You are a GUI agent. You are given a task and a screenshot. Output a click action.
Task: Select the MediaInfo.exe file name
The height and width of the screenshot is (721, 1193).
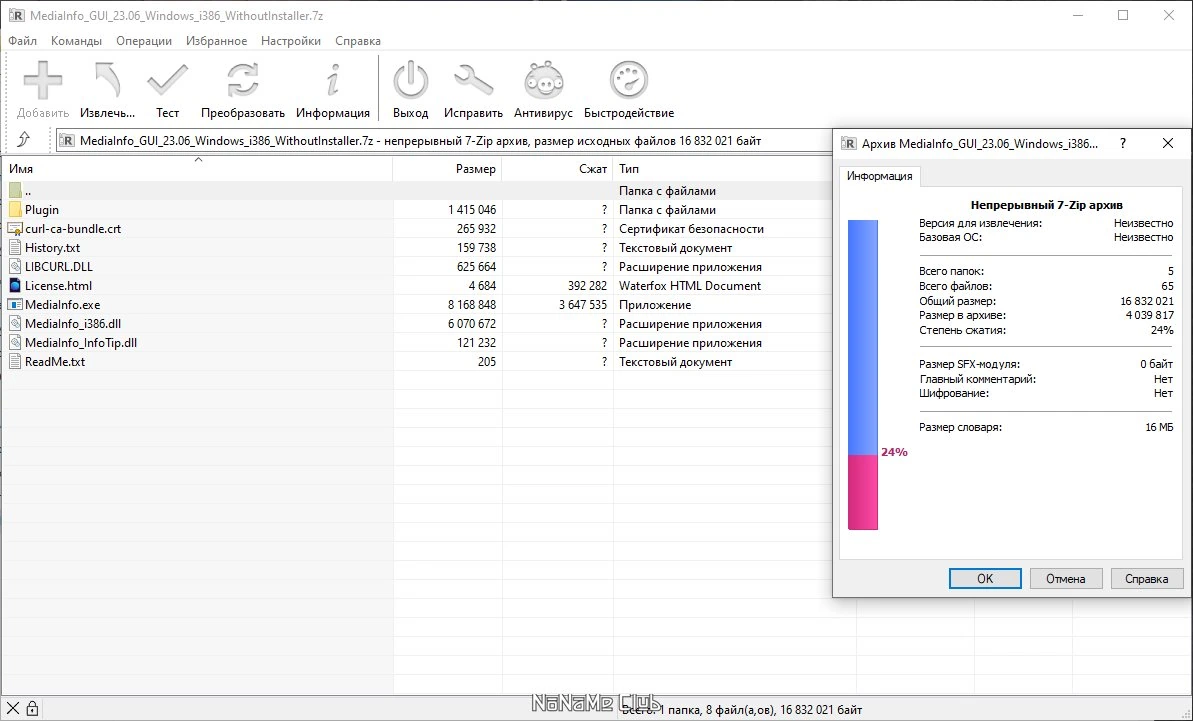tap(62, 304)
